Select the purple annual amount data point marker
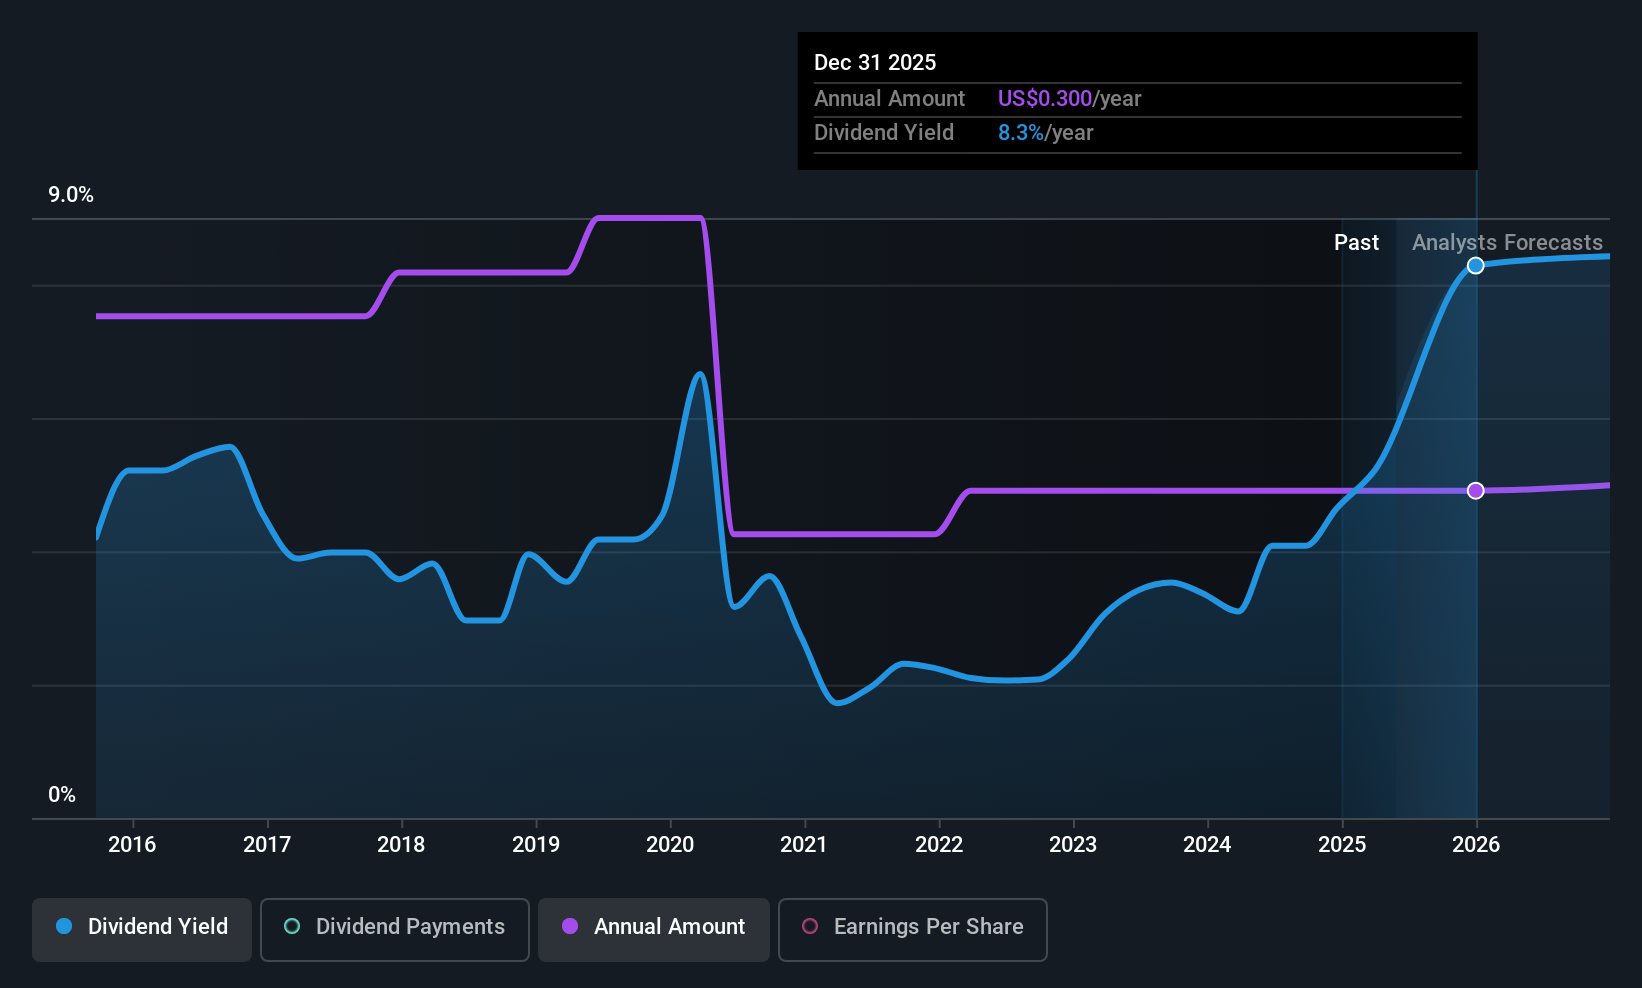 (x=1476, y=490)
